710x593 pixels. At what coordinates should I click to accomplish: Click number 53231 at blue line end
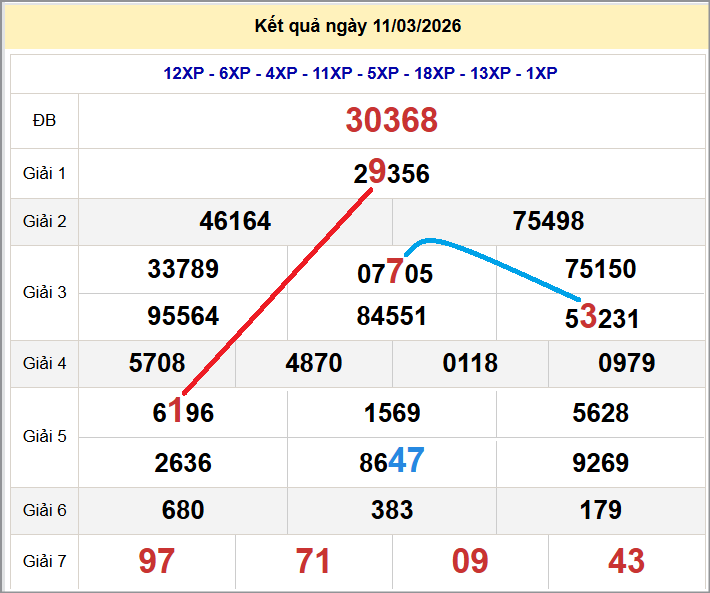(601, 318)
